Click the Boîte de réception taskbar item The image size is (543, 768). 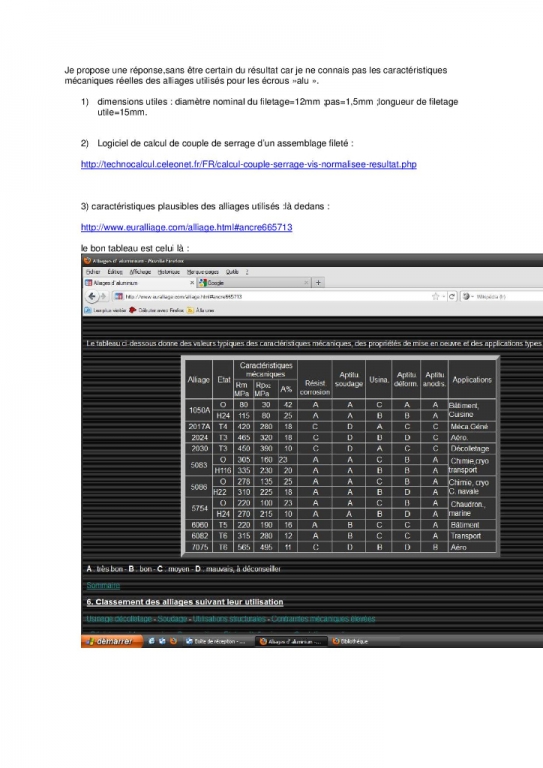pos(215,641)
